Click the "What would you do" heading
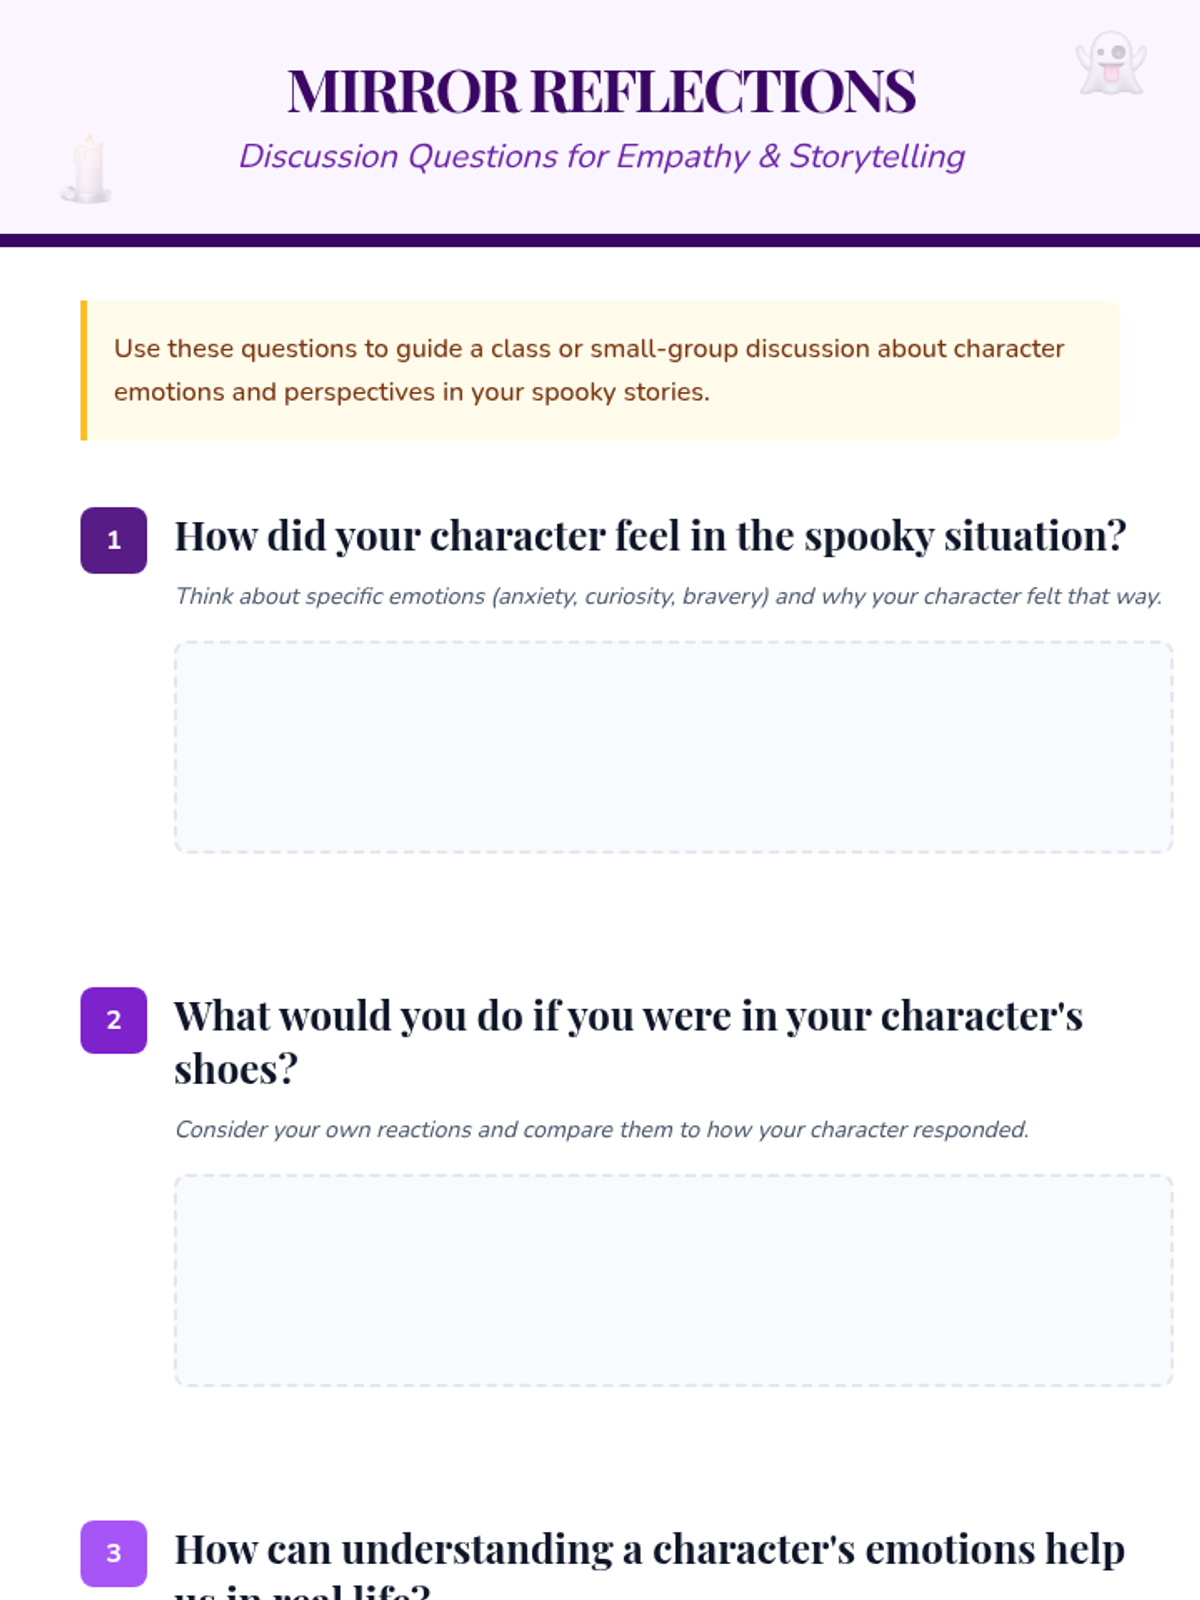Screen dimensions: 1200x1600 (x=628, y=1017)
